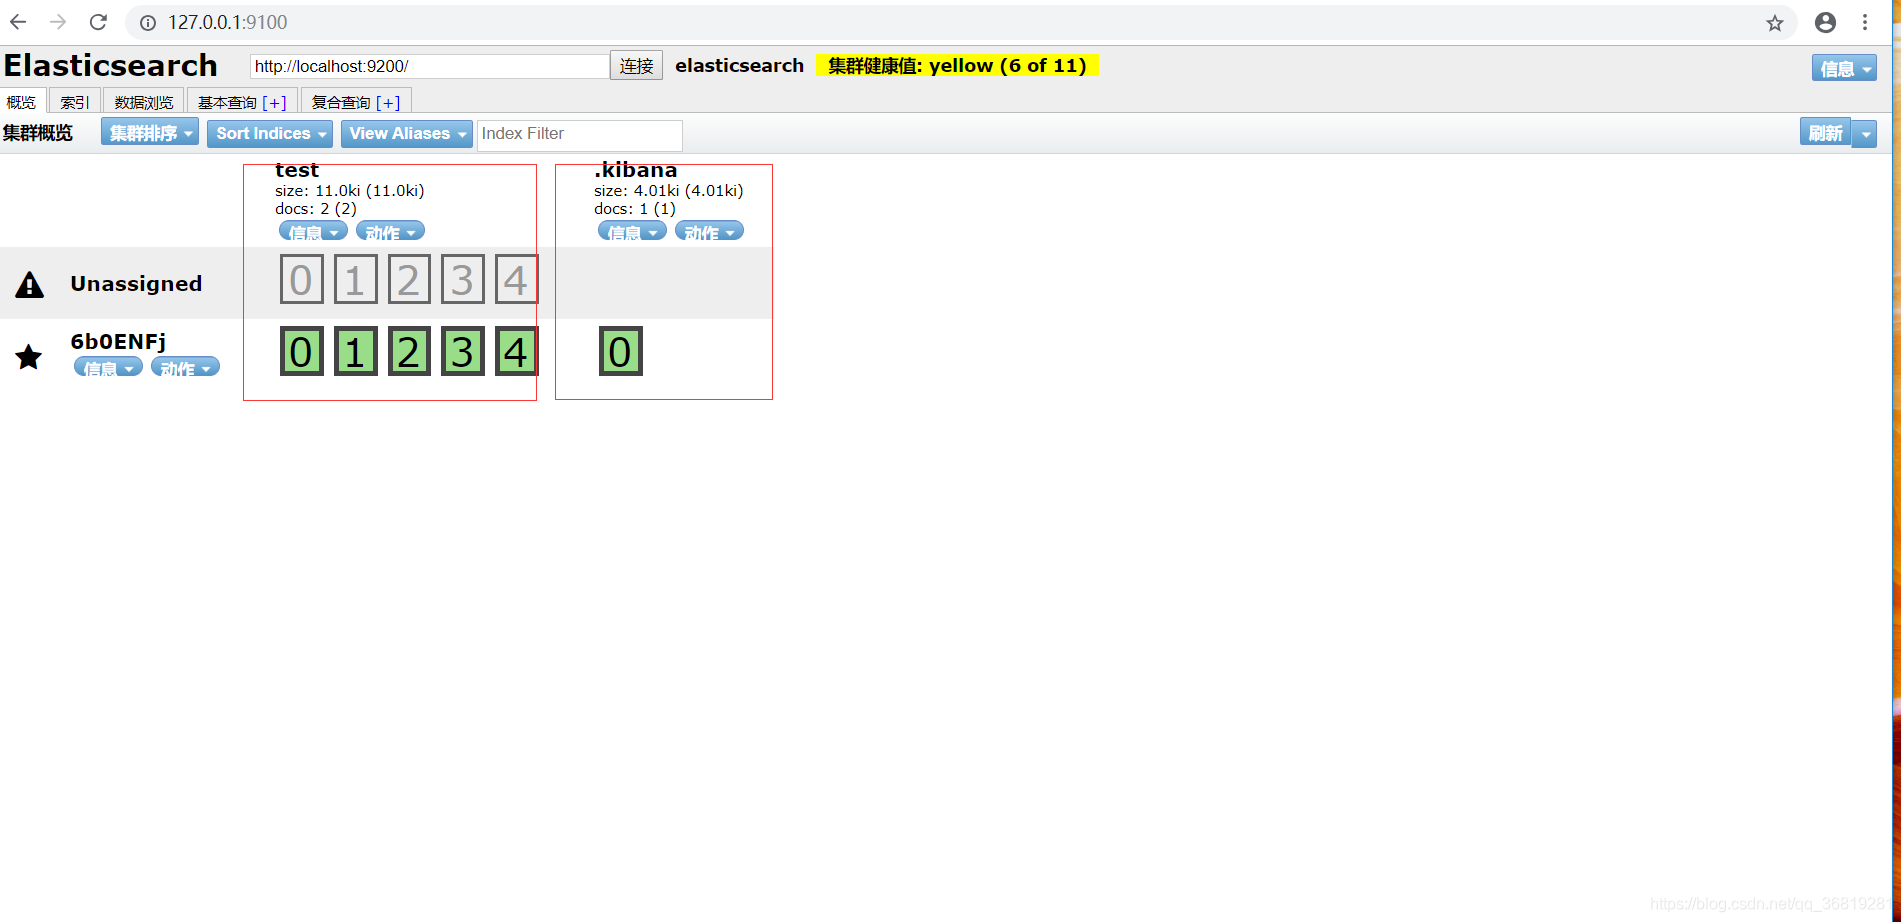Select unassigned replica shard 4 of test
Image resolution: width=1901 pixels, height=922 pixels.
(x=516, y=280)
